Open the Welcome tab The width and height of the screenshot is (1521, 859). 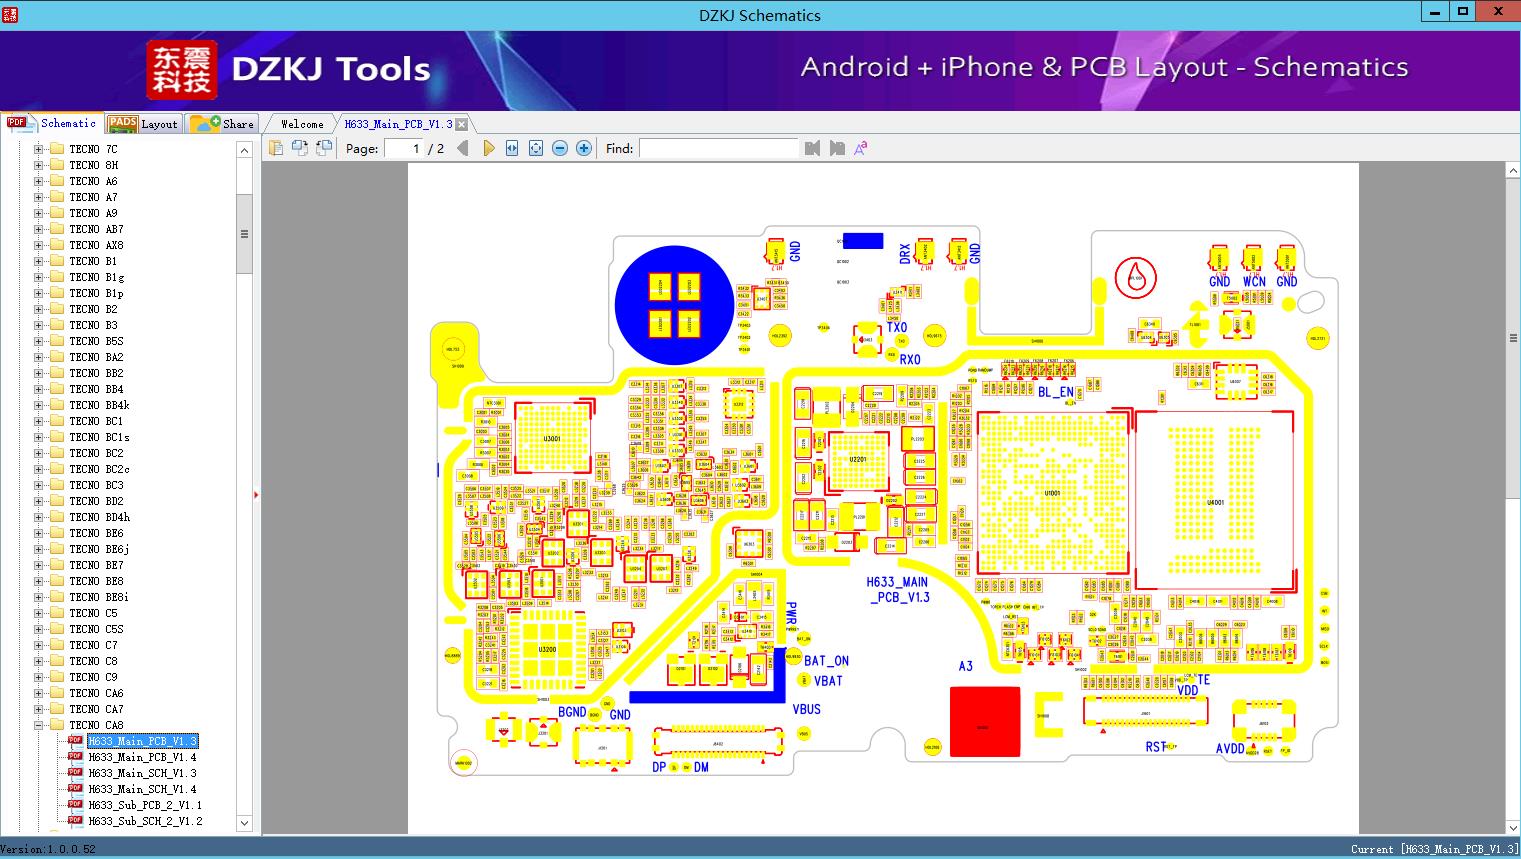click(x=302, y=124)
